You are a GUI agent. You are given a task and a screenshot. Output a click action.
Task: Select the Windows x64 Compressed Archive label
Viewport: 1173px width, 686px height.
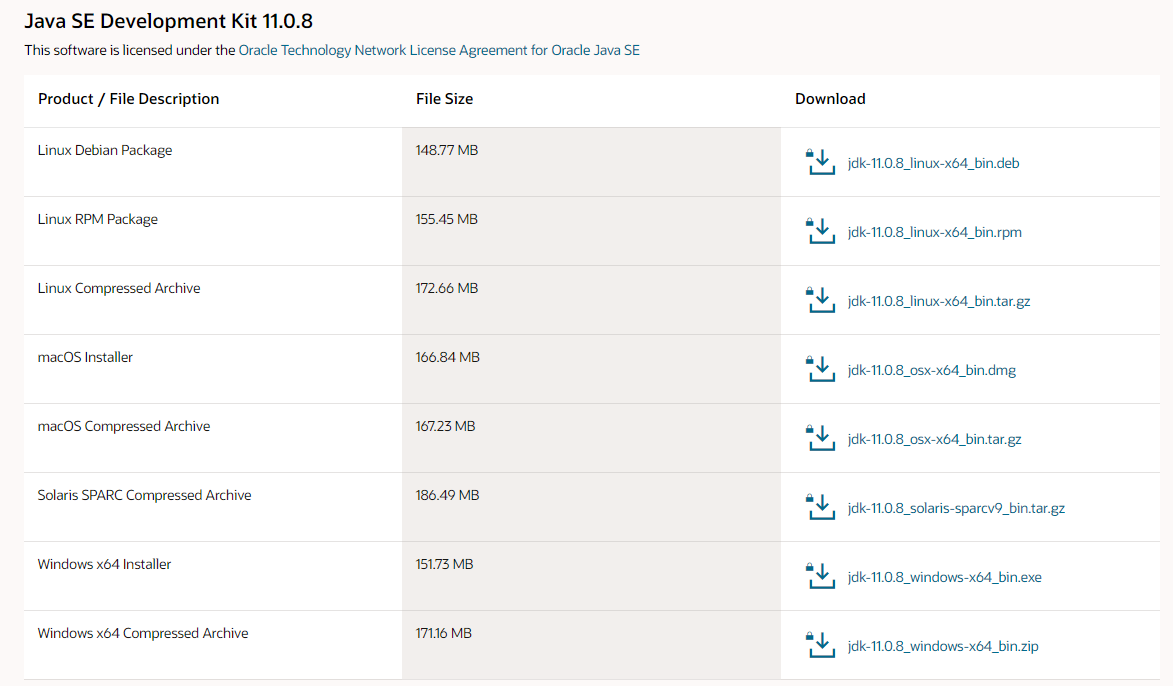click(143, 633)
